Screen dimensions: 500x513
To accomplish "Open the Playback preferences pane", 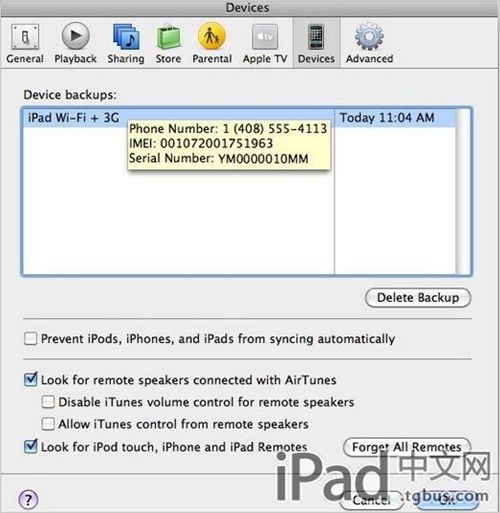I will (75, 44).
